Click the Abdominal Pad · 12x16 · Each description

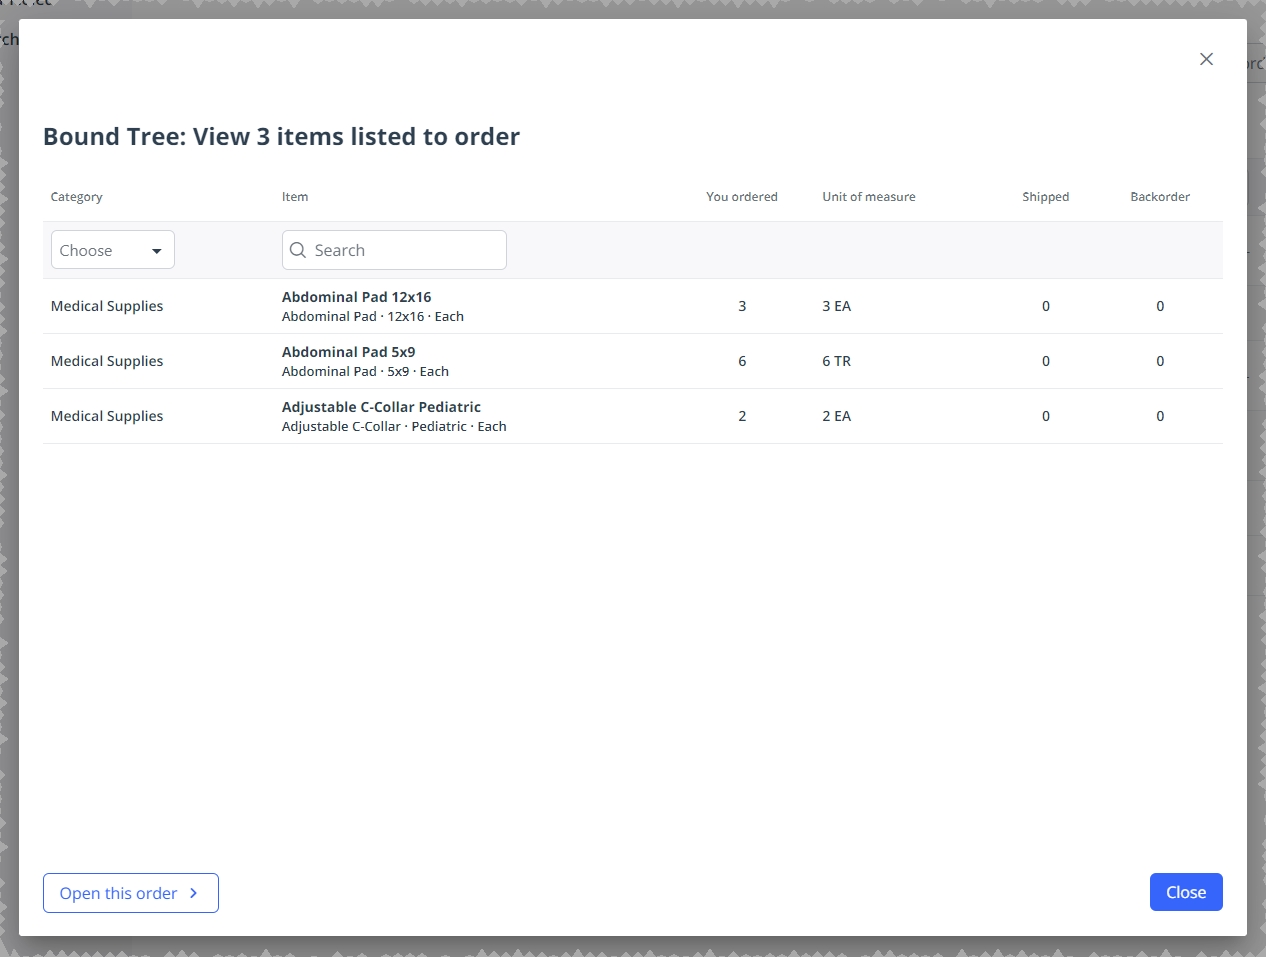coord(373,317)
